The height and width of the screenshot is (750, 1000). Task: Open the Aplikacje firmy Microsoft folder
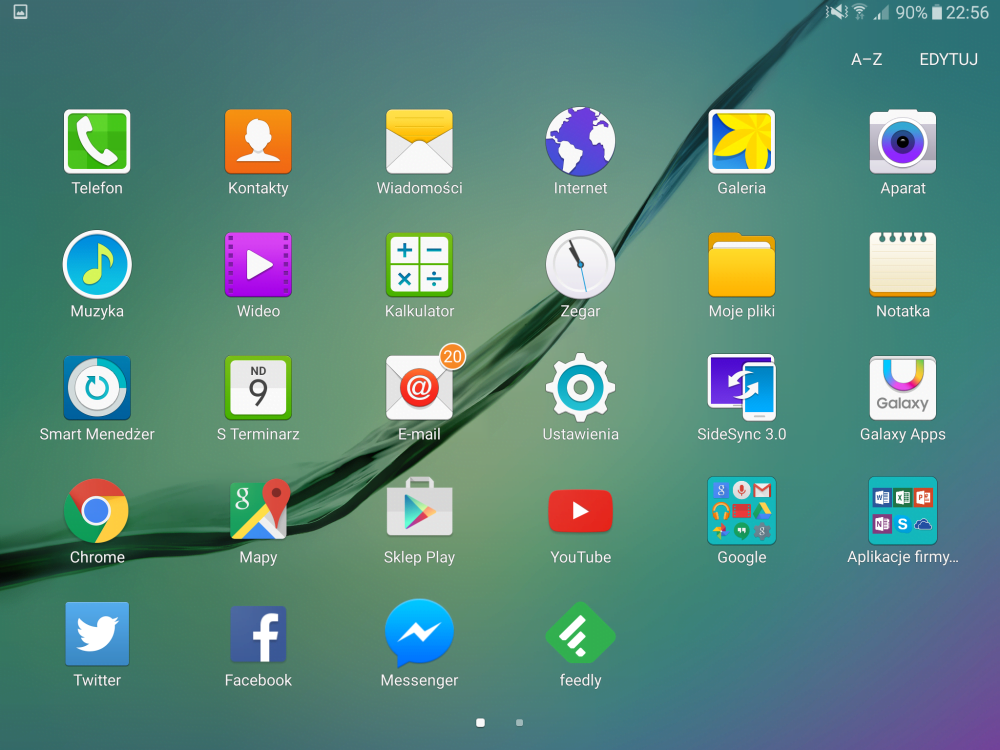point(902,511)
